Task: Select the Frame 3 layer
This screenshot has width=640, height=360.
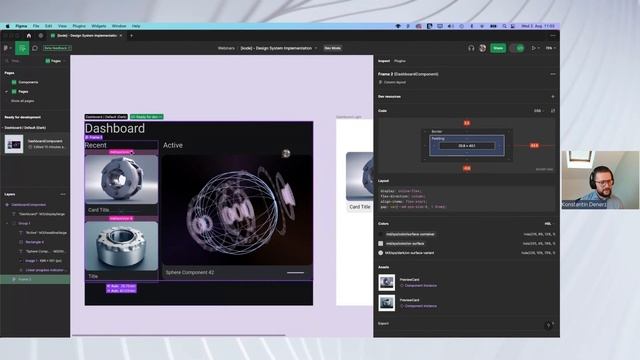Action: (35, 279)
